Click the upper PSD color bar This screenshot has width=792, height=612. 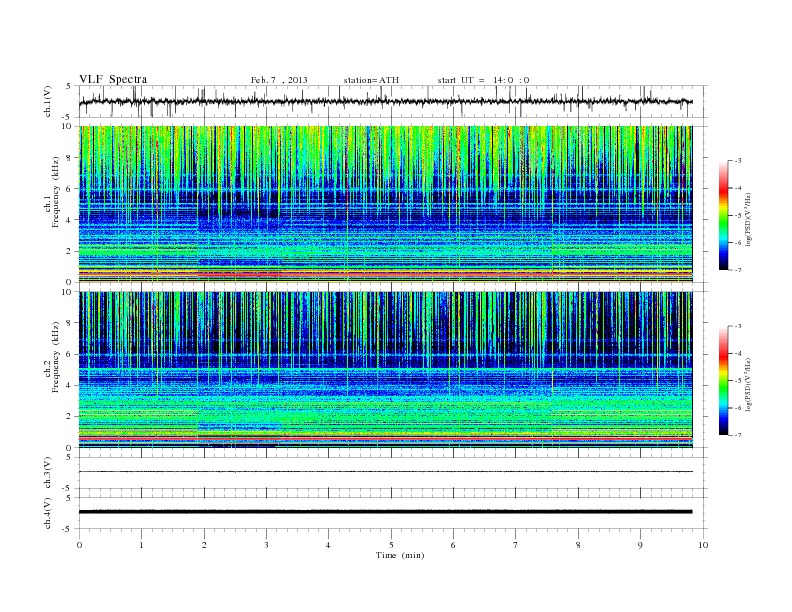(x=723, y=216)
